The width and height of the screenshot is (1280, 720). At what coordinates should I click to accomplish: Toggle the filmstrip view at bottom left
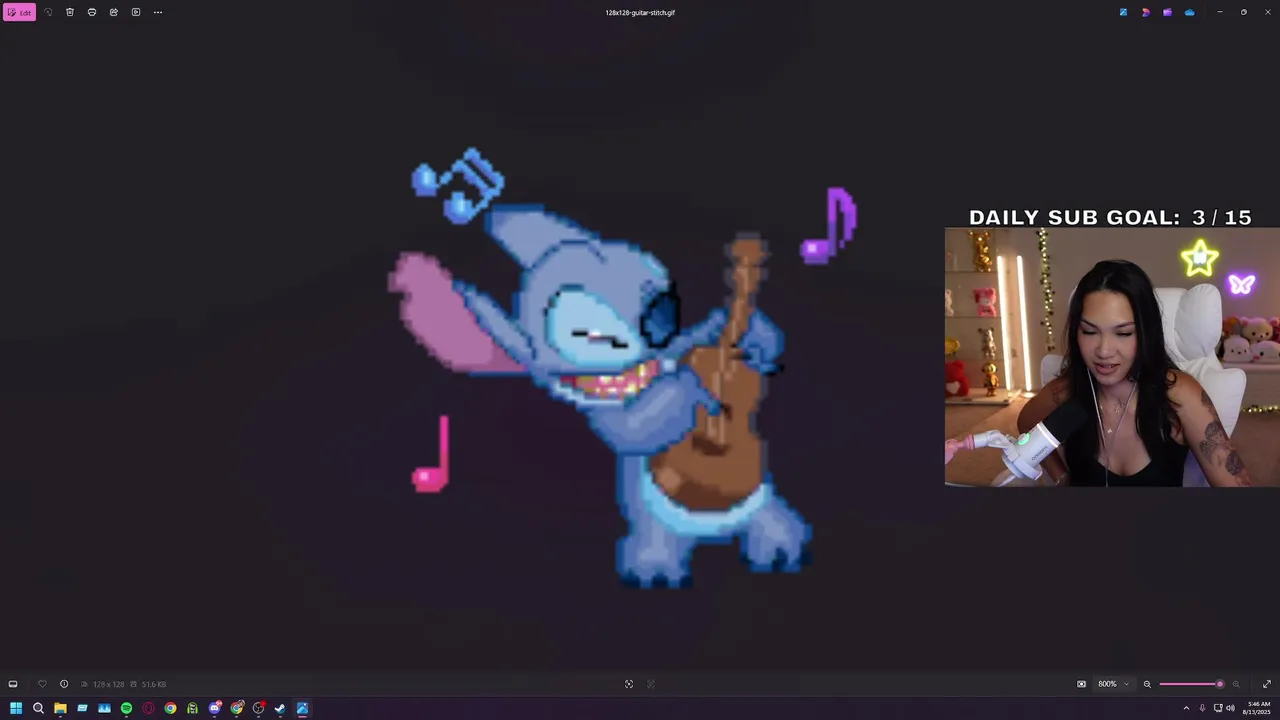[x=13, y=684]
